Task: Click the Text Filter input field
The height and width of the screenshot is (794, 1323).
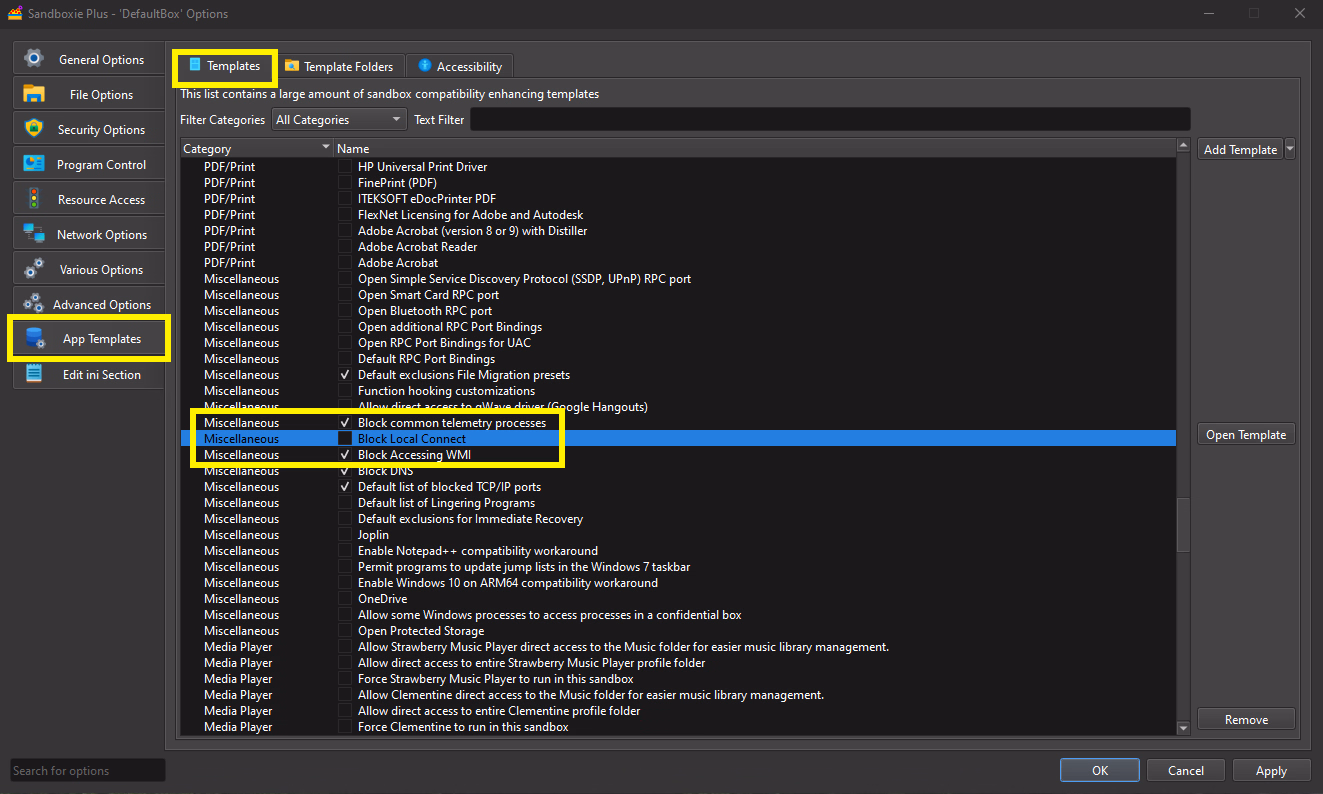Action: (x=829, y=120)
